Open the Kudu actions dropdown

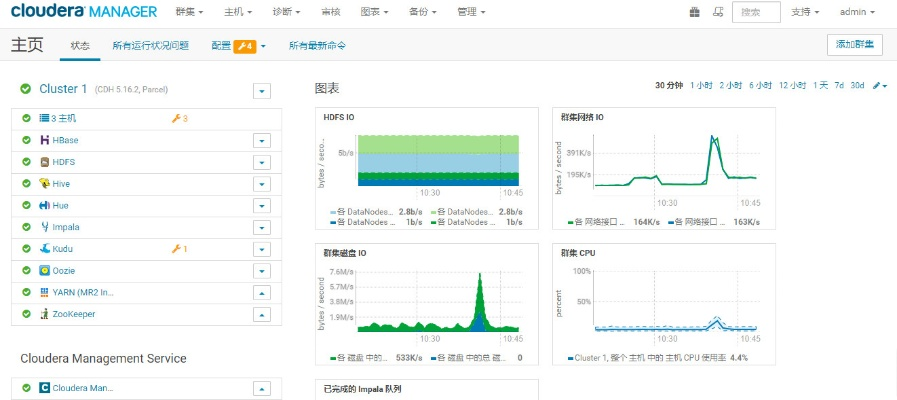[262, 249]
